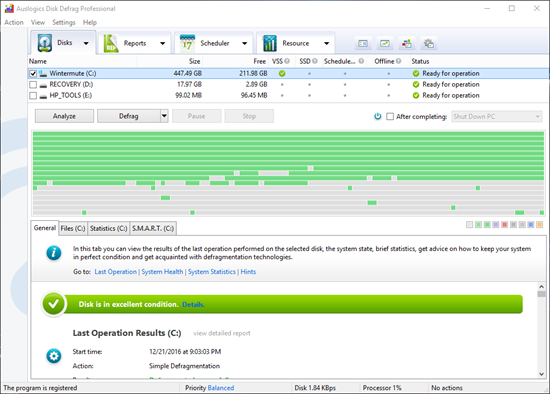Click Wintermute (C:) drive icon
The height and width of the screenshot is (394, 550).
point(43,73)
